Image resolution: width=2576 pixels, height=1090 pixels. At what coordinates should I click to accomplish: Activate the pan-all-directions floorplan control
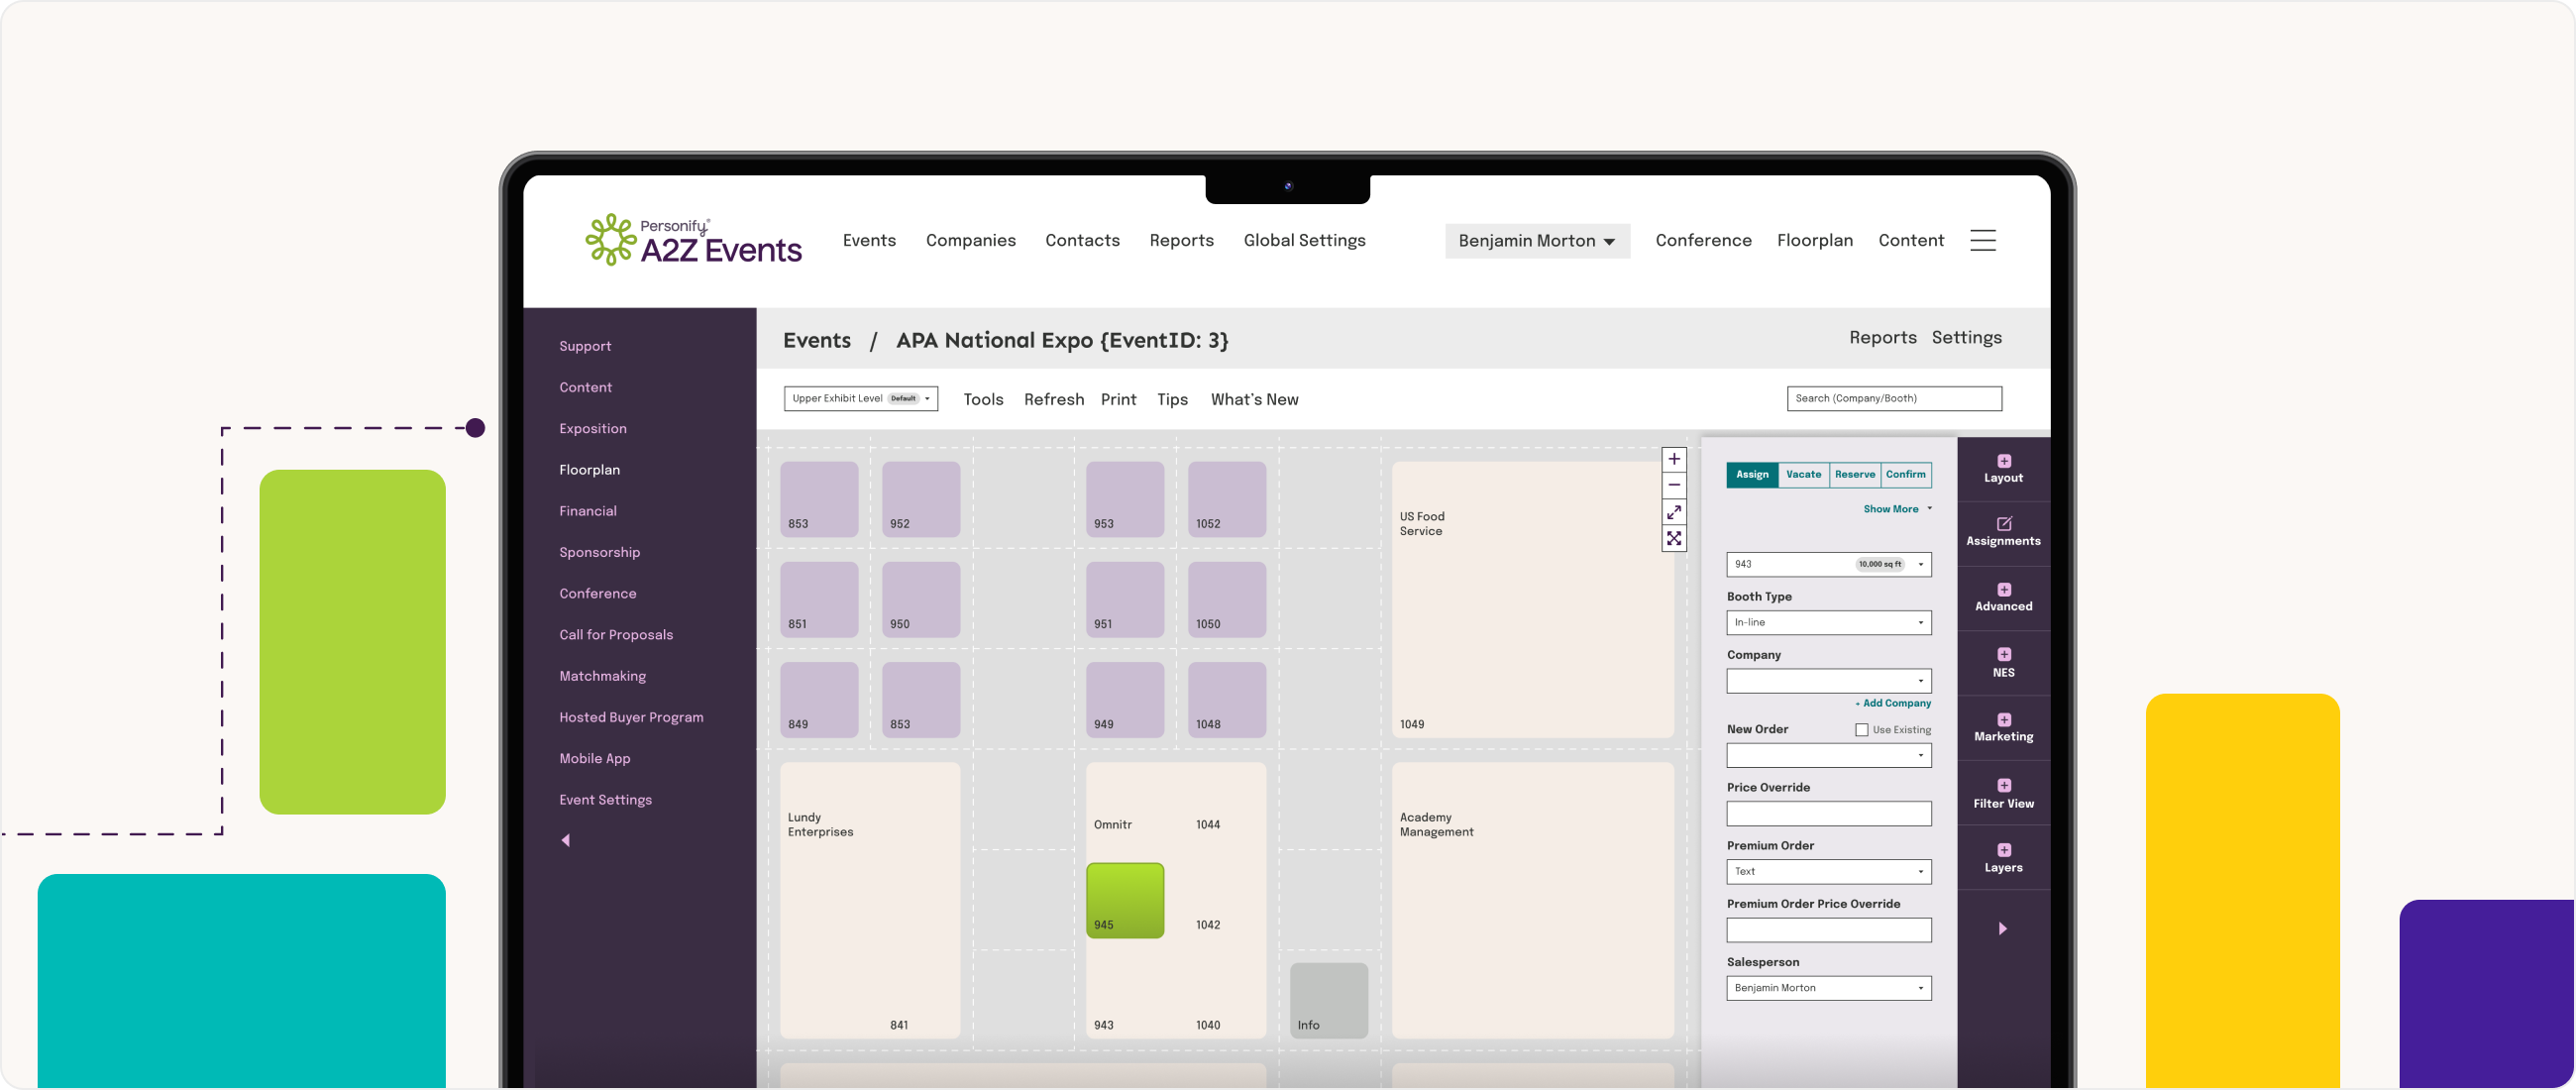(1674, 539)
